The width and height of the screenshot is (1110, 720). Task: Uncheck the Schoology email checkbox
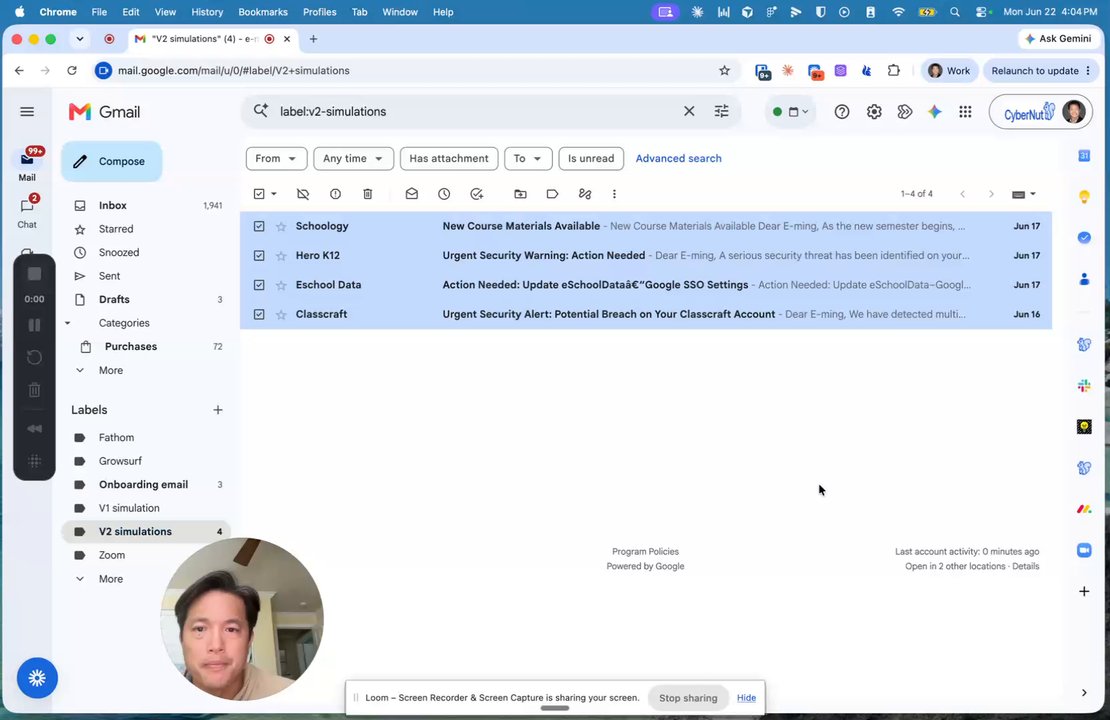(259, 227)
